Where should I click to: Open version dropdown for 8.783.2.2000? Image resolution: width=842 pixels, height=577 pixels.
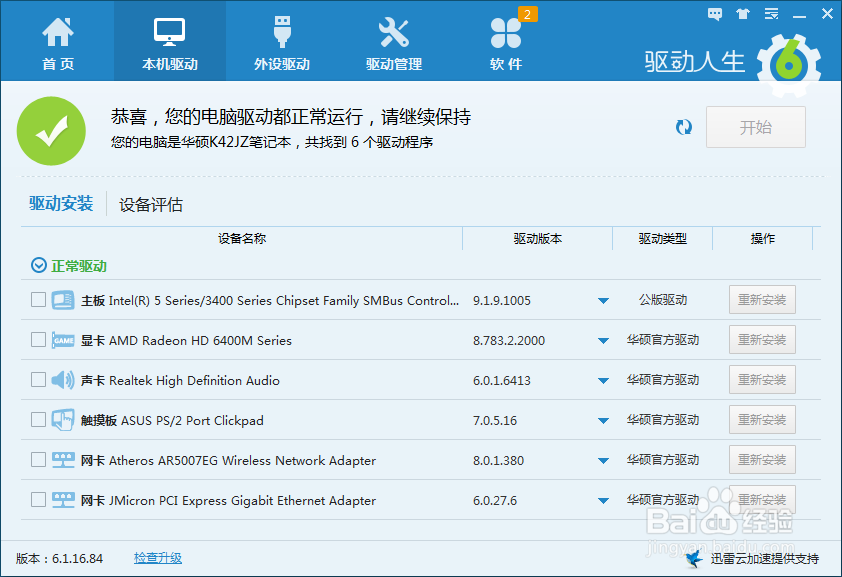click(604, 341)
